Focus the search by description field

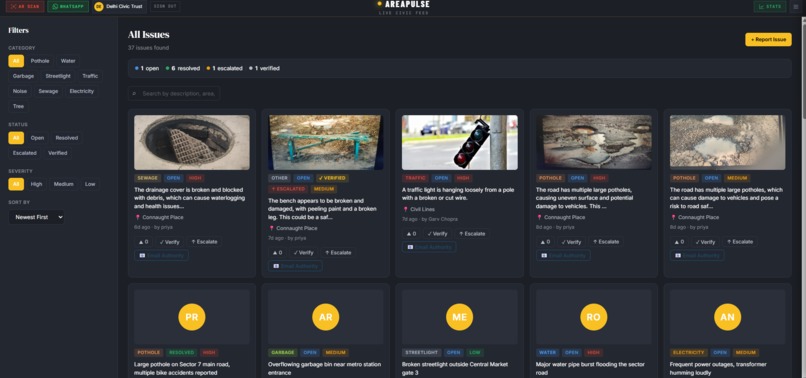(174, 94)
